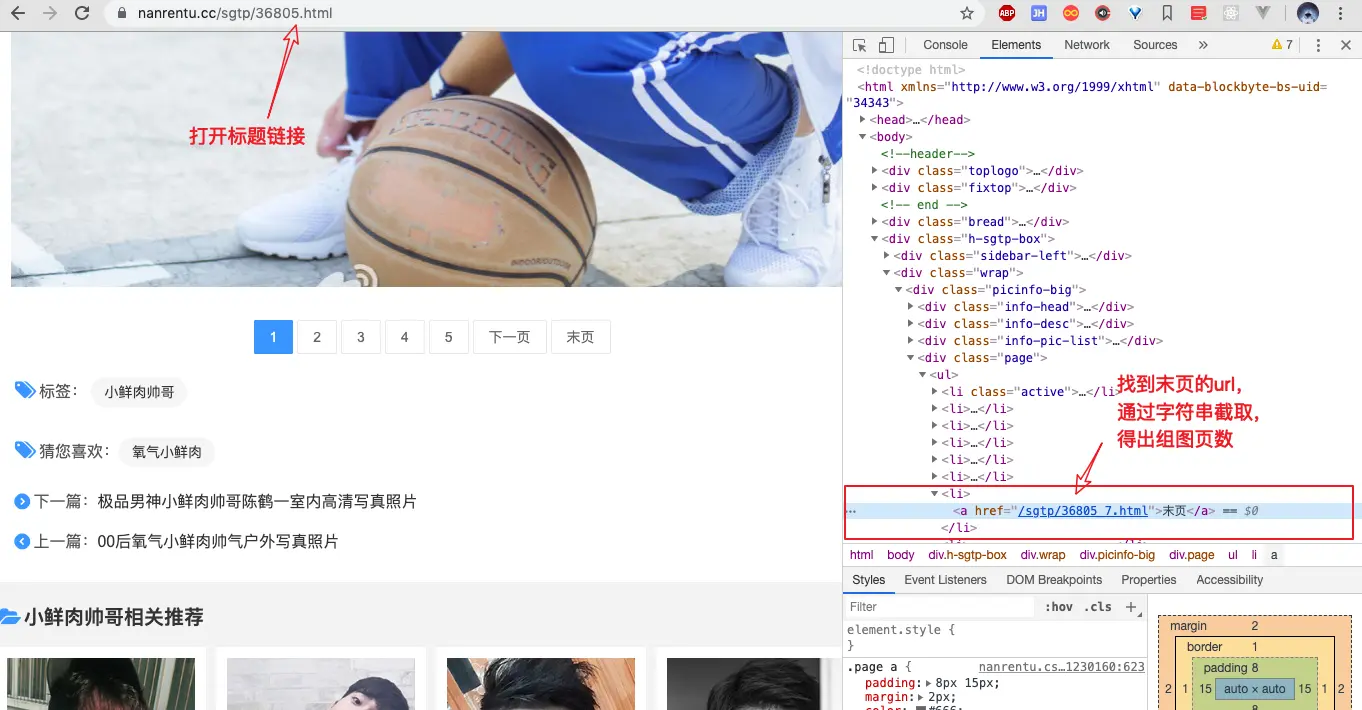The width and height of the screenshot is (1362, 710).
Task: Toggle the device toolbar in DevTools
Action: (886, 45)
